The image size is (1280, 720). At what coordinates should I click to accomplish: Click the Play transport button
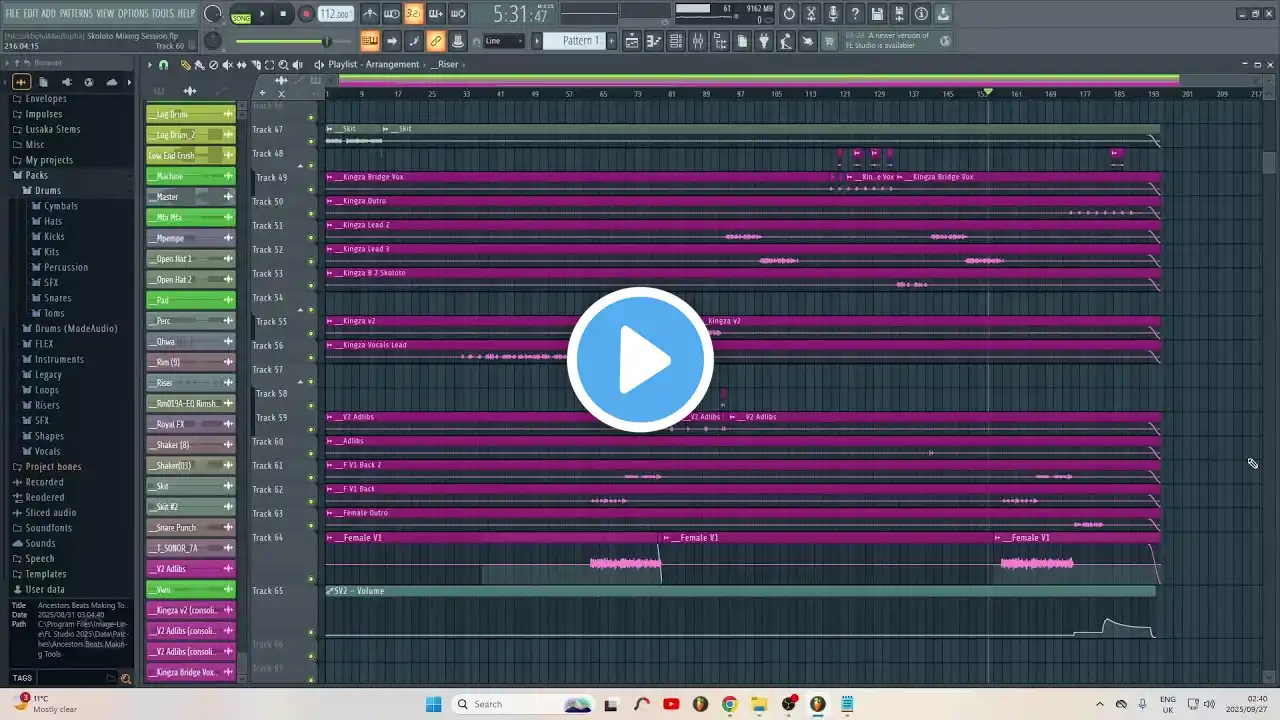(262, 14)
